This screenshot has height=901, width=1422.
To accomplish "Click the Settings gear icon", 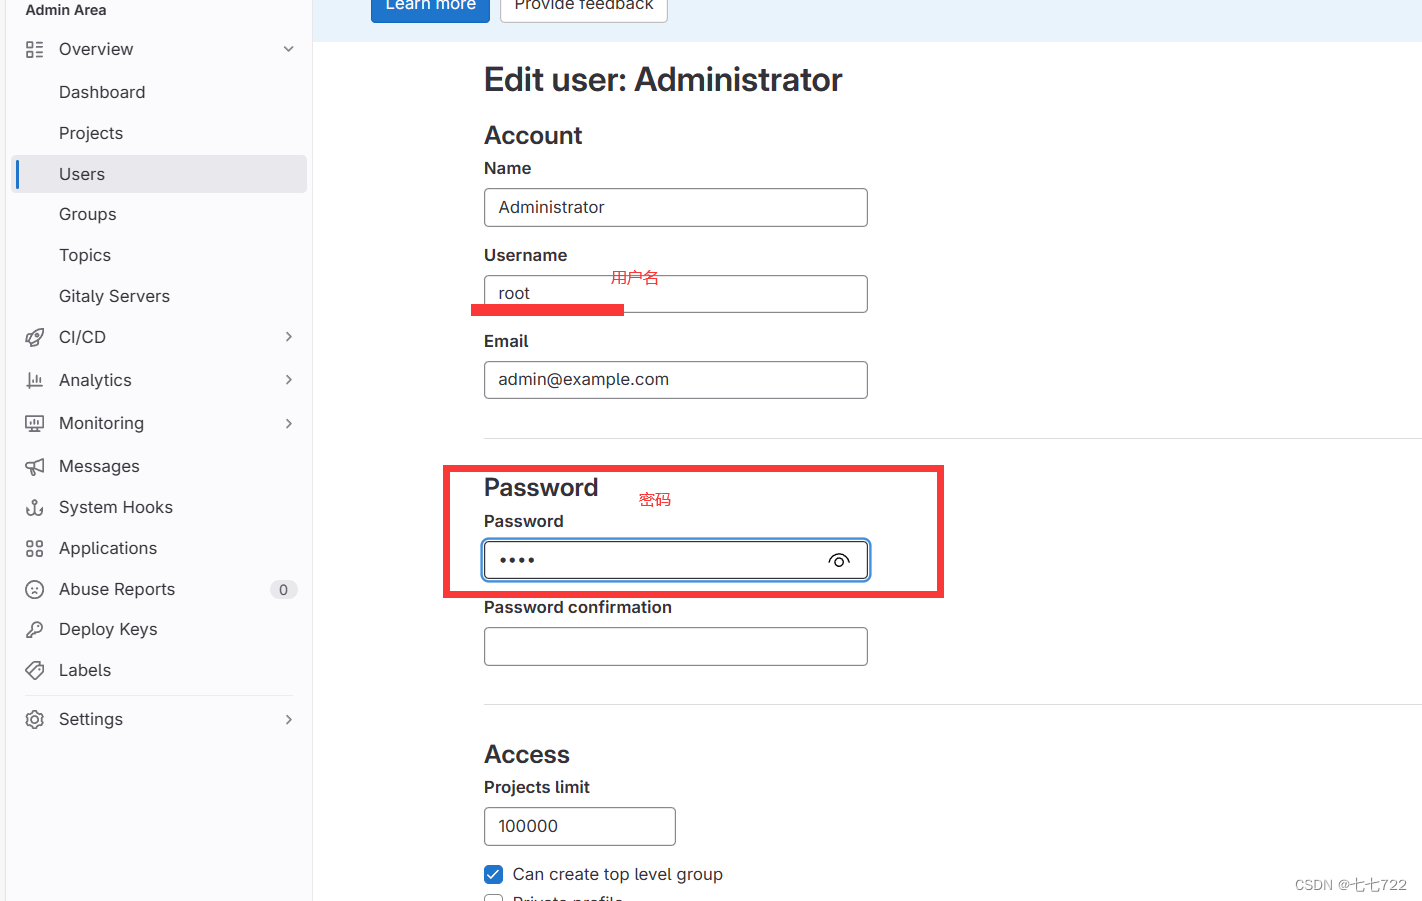I will click(35, 719).
